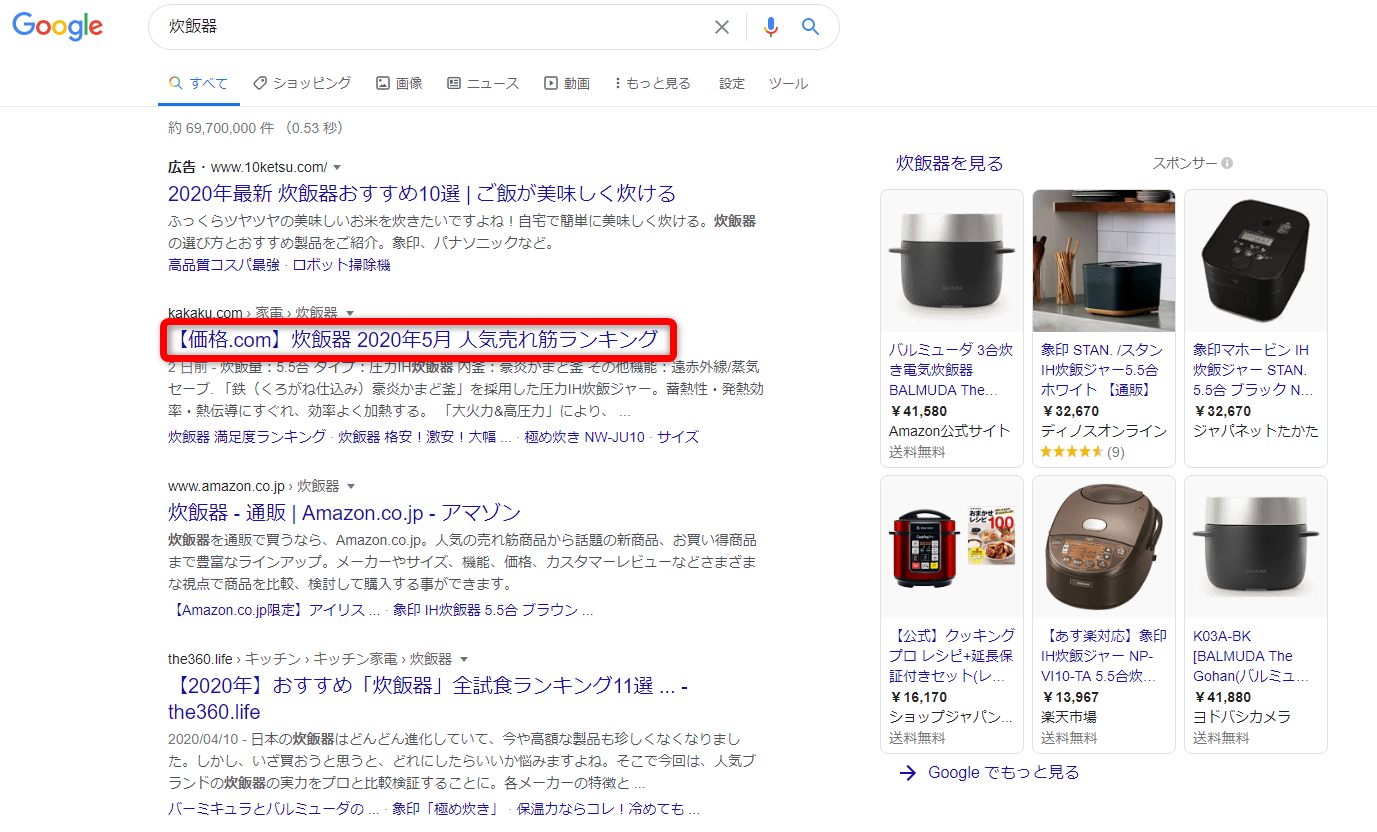Open 極め炊き NW-JU10 sitelink
1377x832 pixels.
[x=585, y=437]
